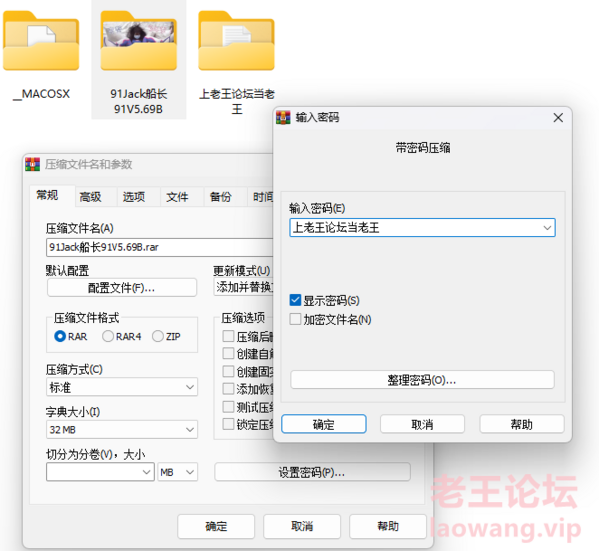Select the ZIP format radio button

click(x=157, y=336)
